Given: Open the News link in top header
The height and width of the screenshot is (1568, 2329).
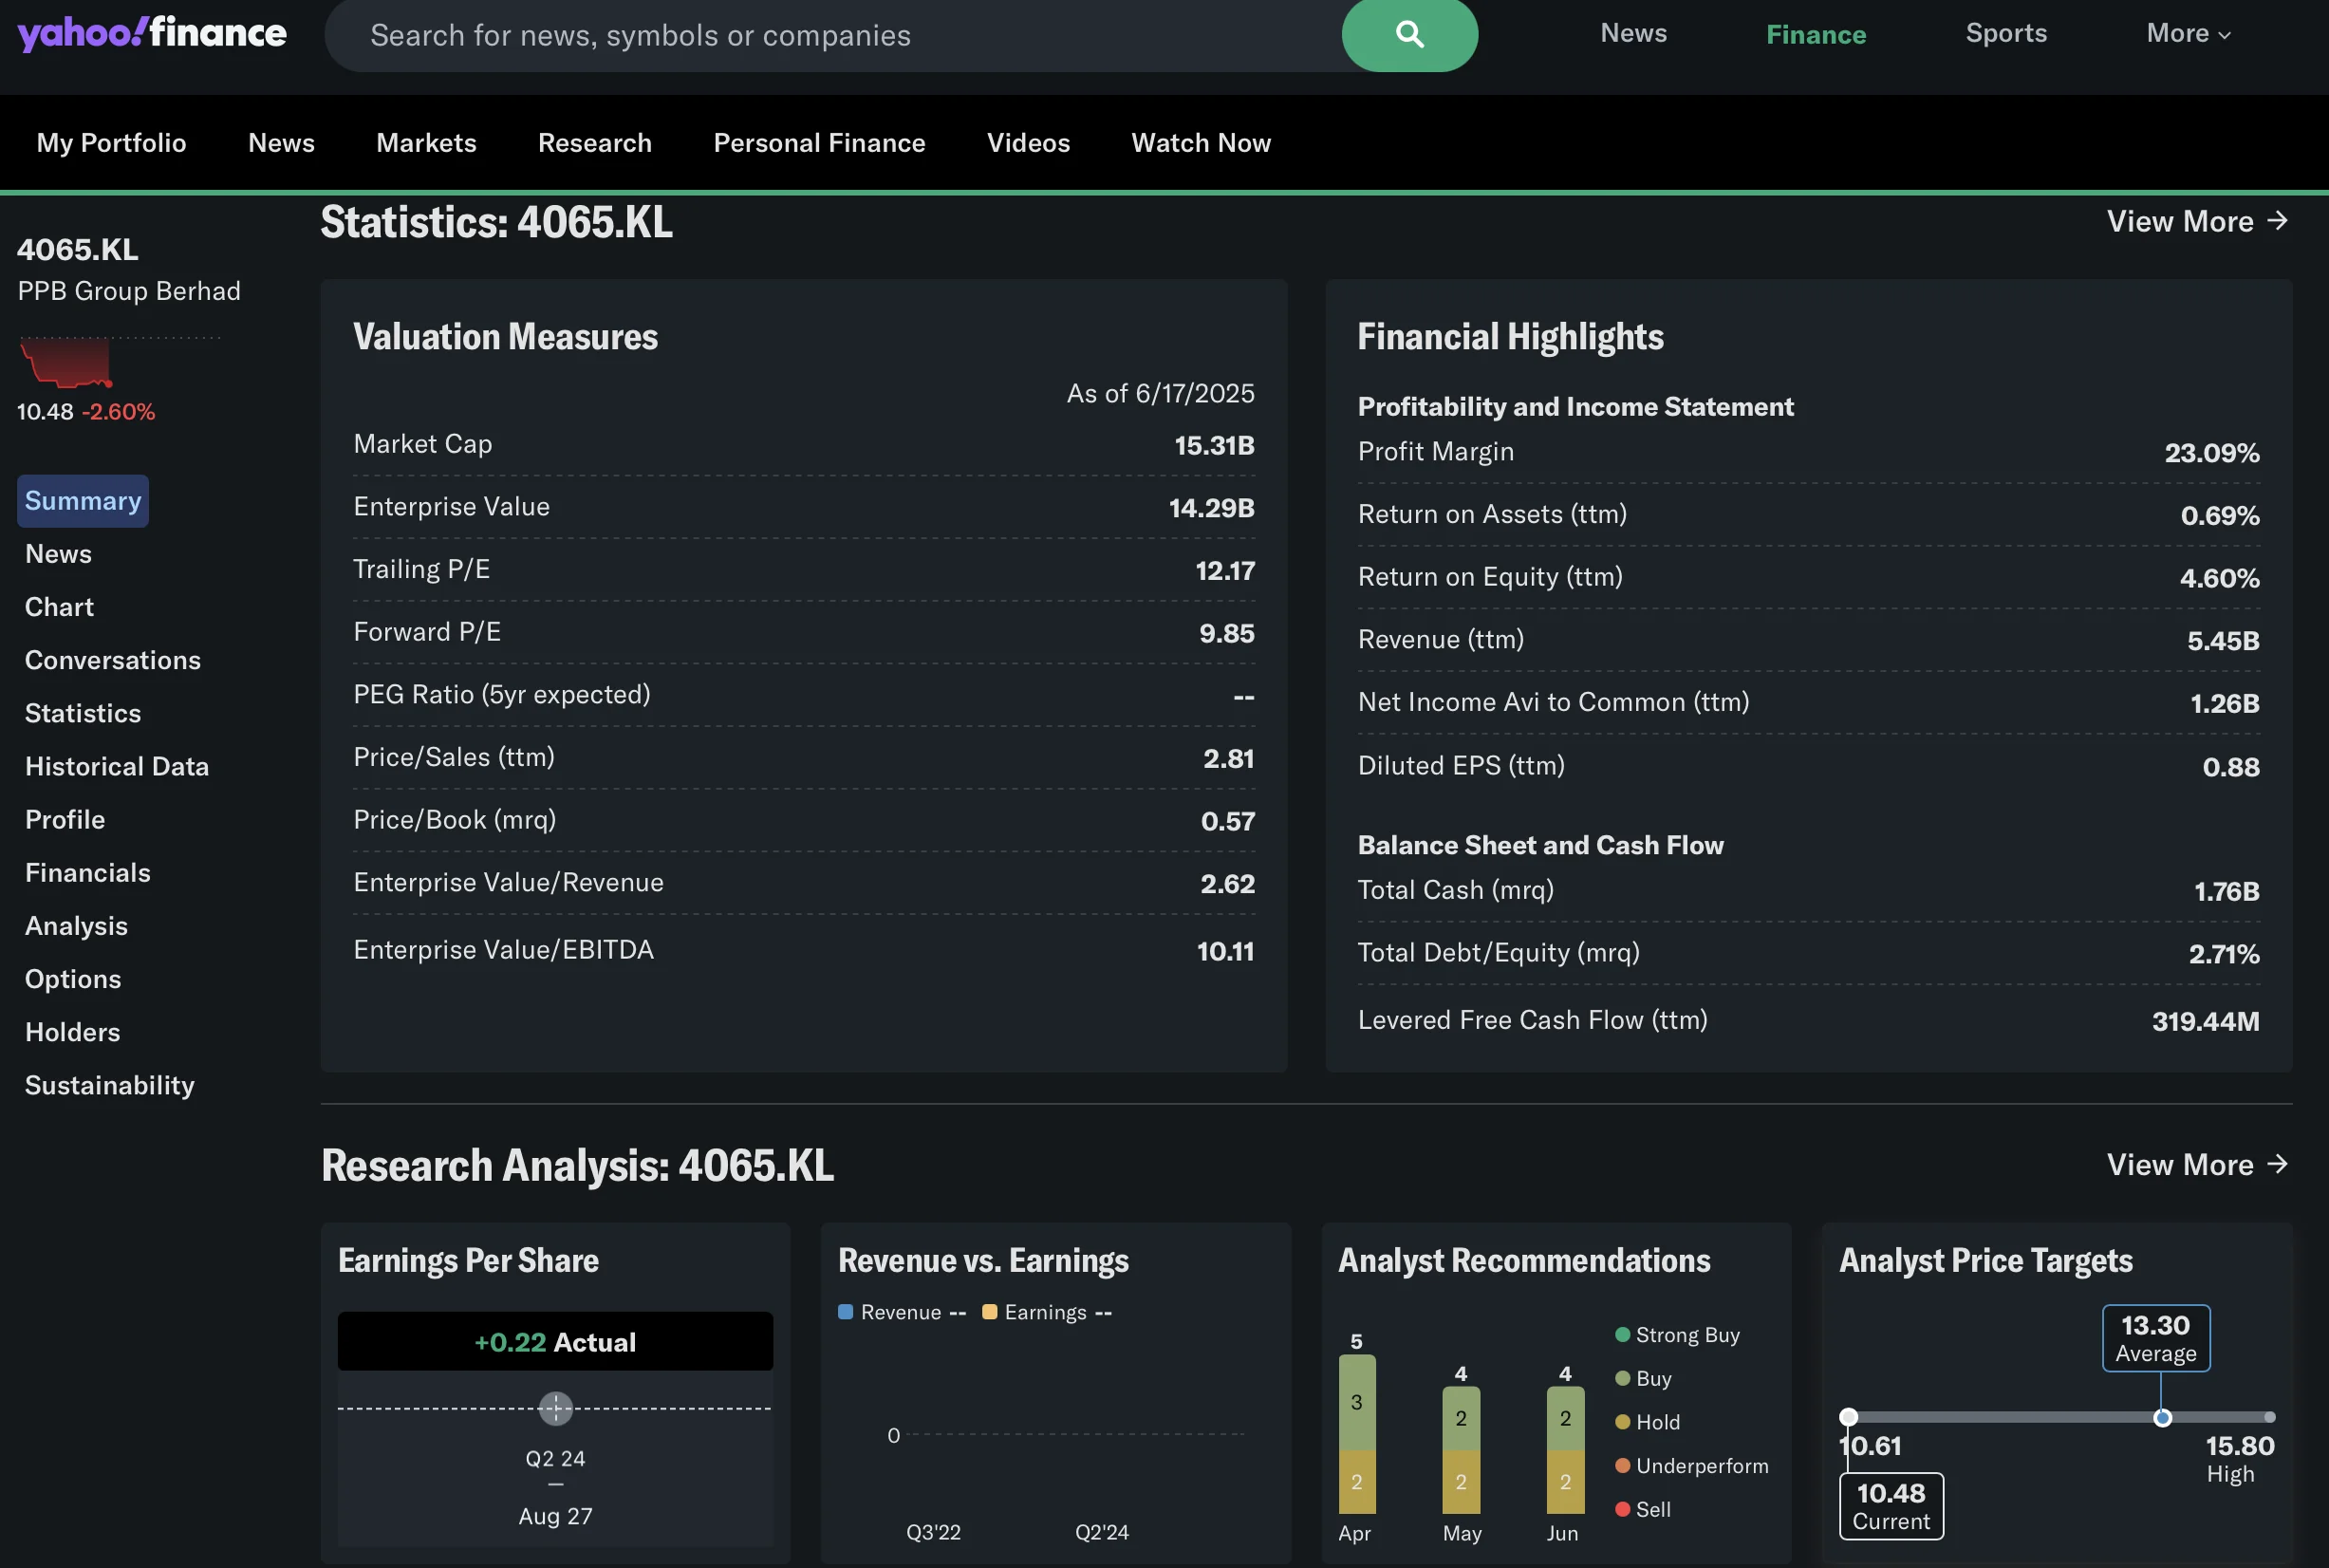Looking at the screenshot, I should click(x=1633, y=33).
